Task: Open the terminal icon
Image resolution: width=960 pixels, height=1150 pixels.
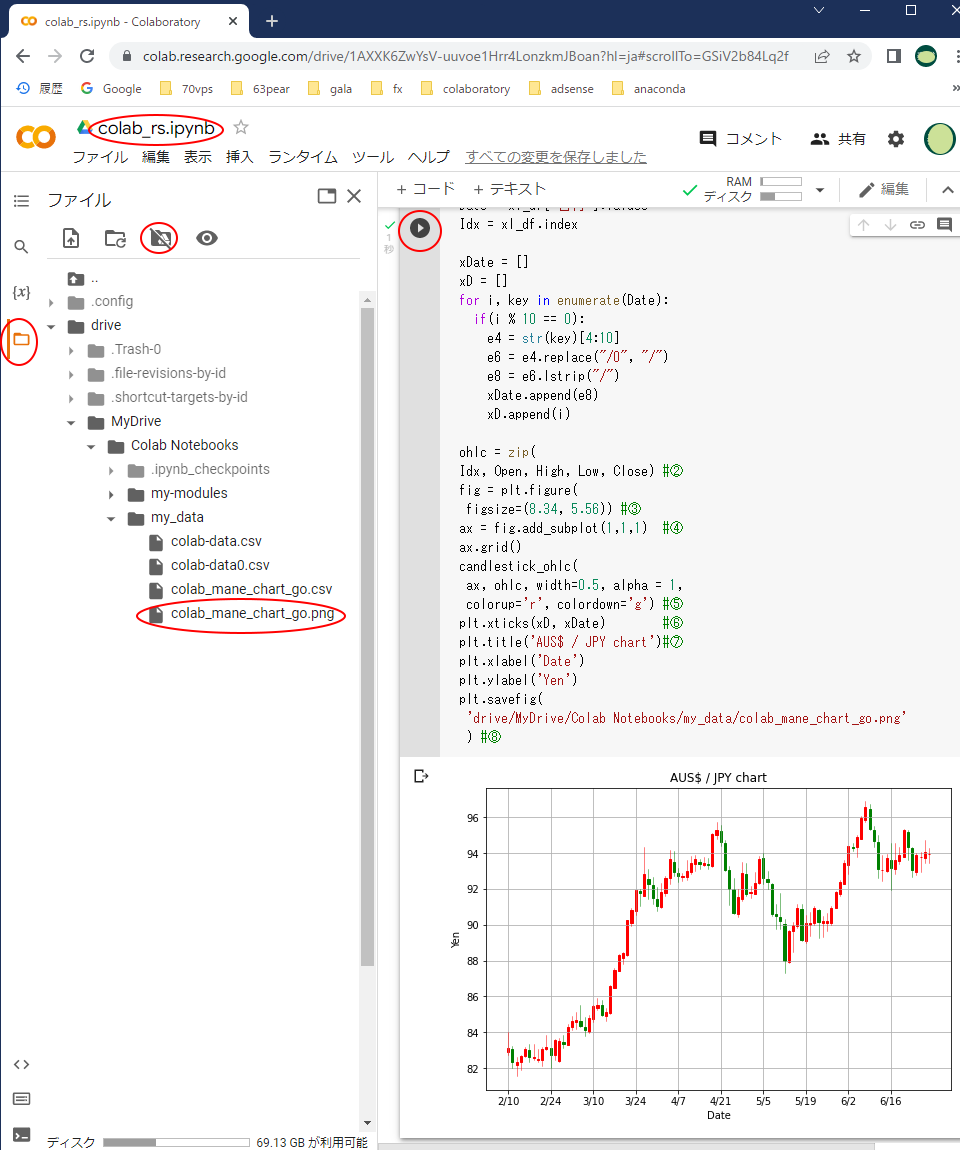Action: pos(21,1135)
